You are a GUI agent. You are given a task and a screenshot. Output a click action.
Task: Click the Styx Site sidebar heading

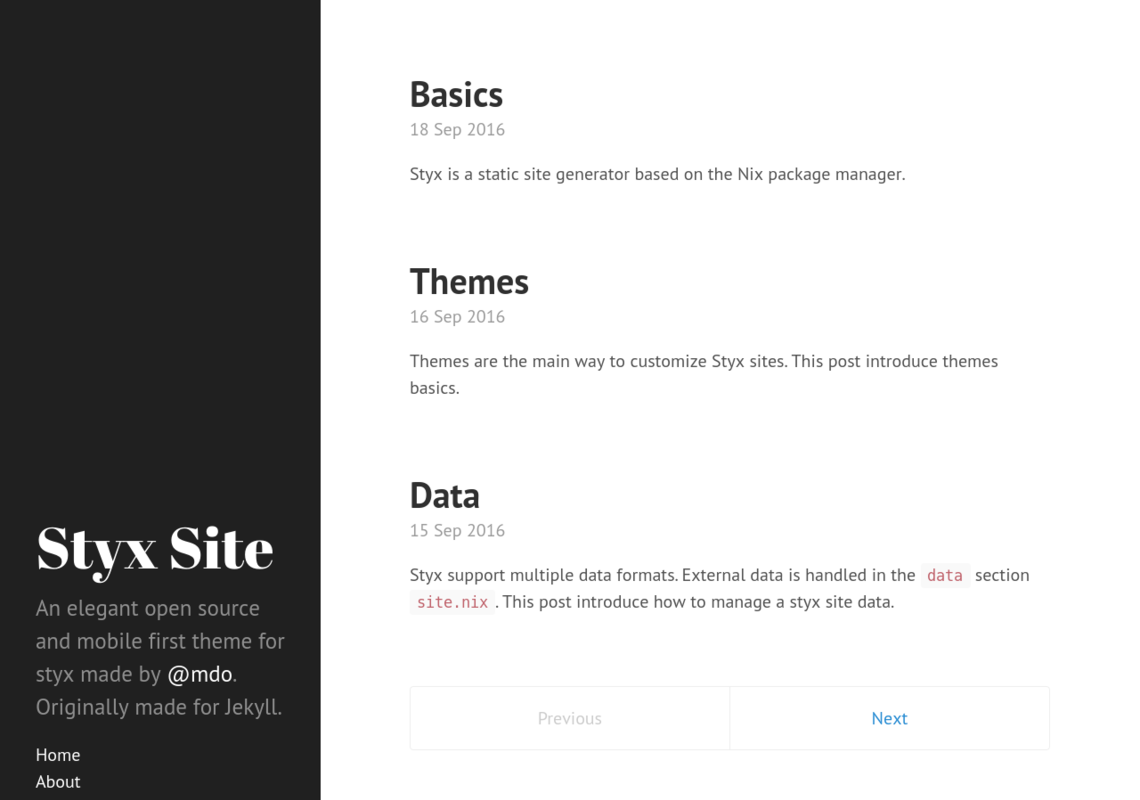tap(155, 550)
